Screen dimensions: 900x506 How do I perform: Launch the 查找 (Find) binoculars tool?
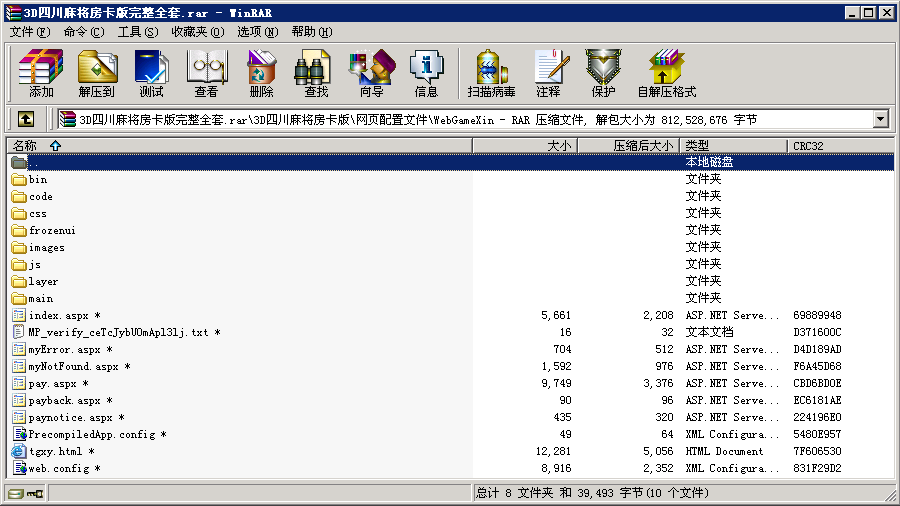point(316,73)
